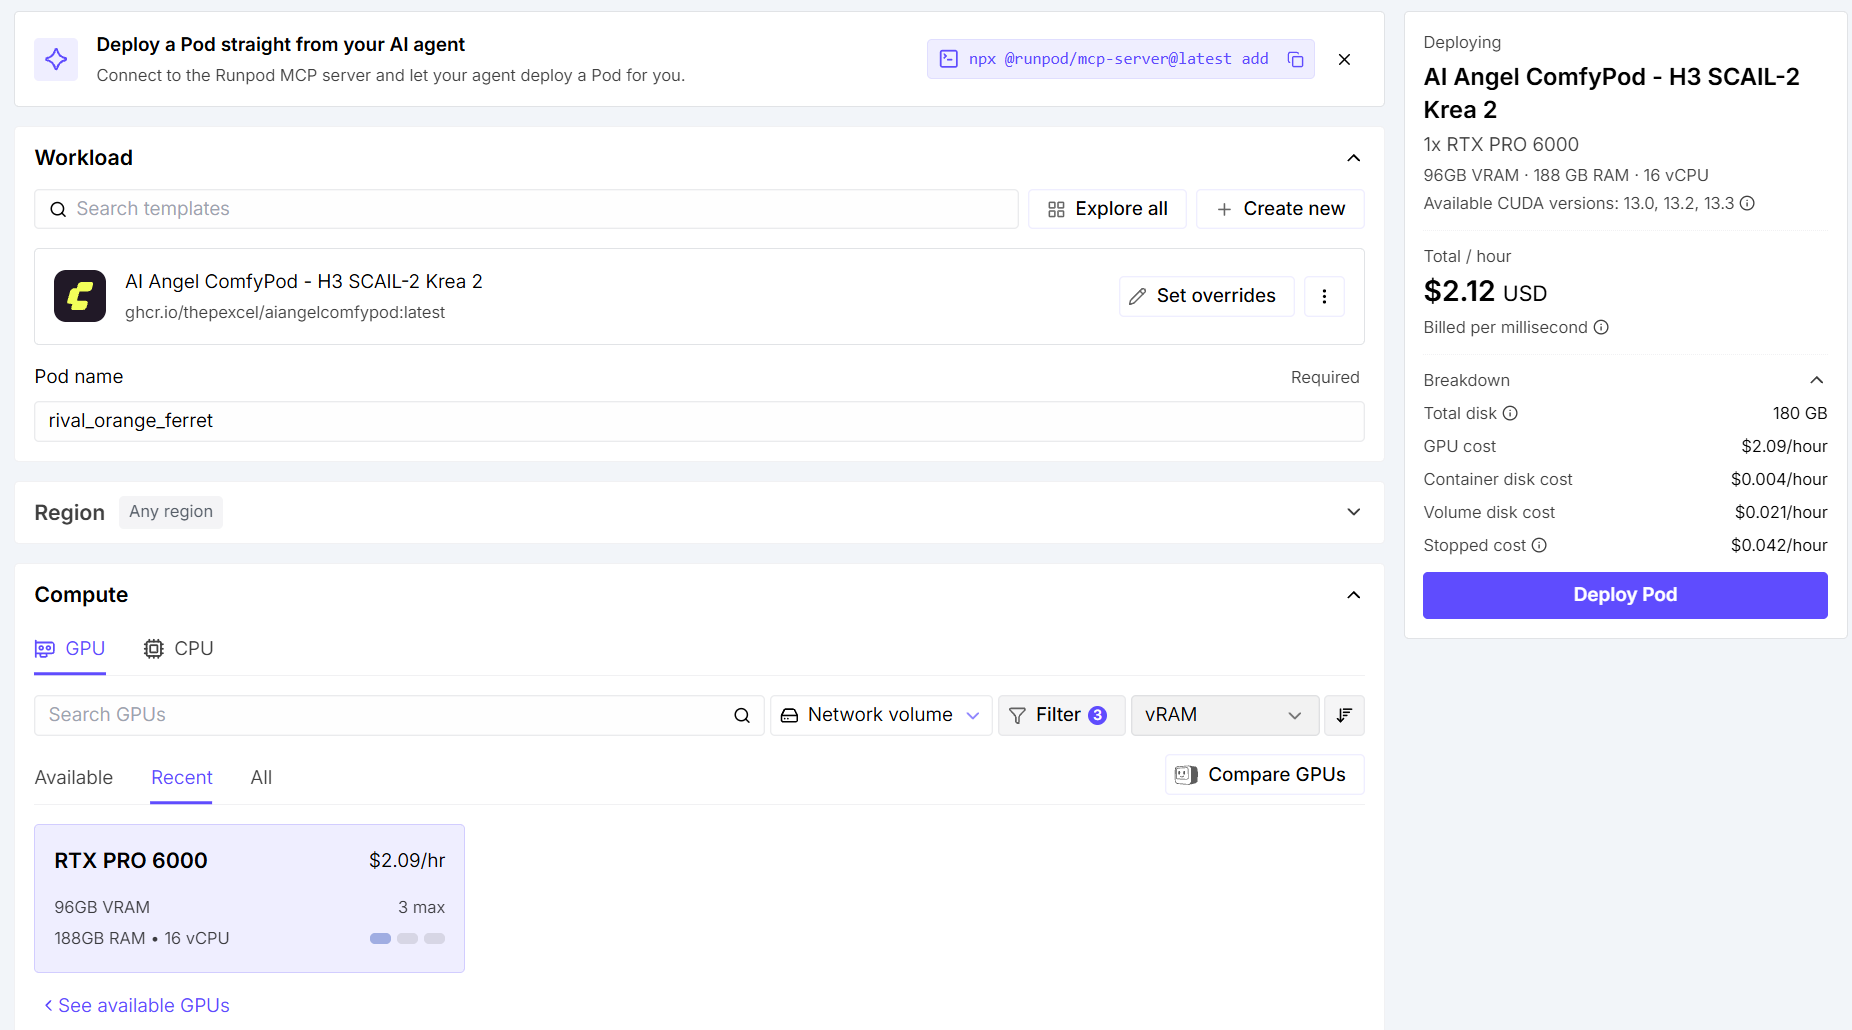Click the Any region badge
This screenshot has height=1030, width=1852.
click(171, 512)
